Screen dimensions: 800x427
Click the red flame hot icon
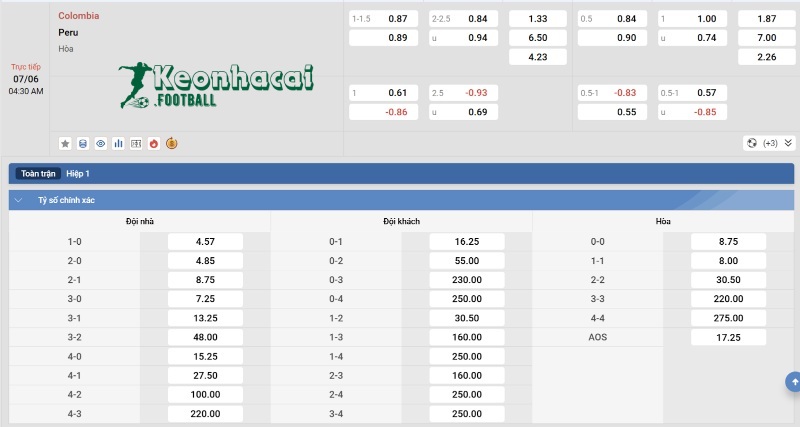pos(153,143)
